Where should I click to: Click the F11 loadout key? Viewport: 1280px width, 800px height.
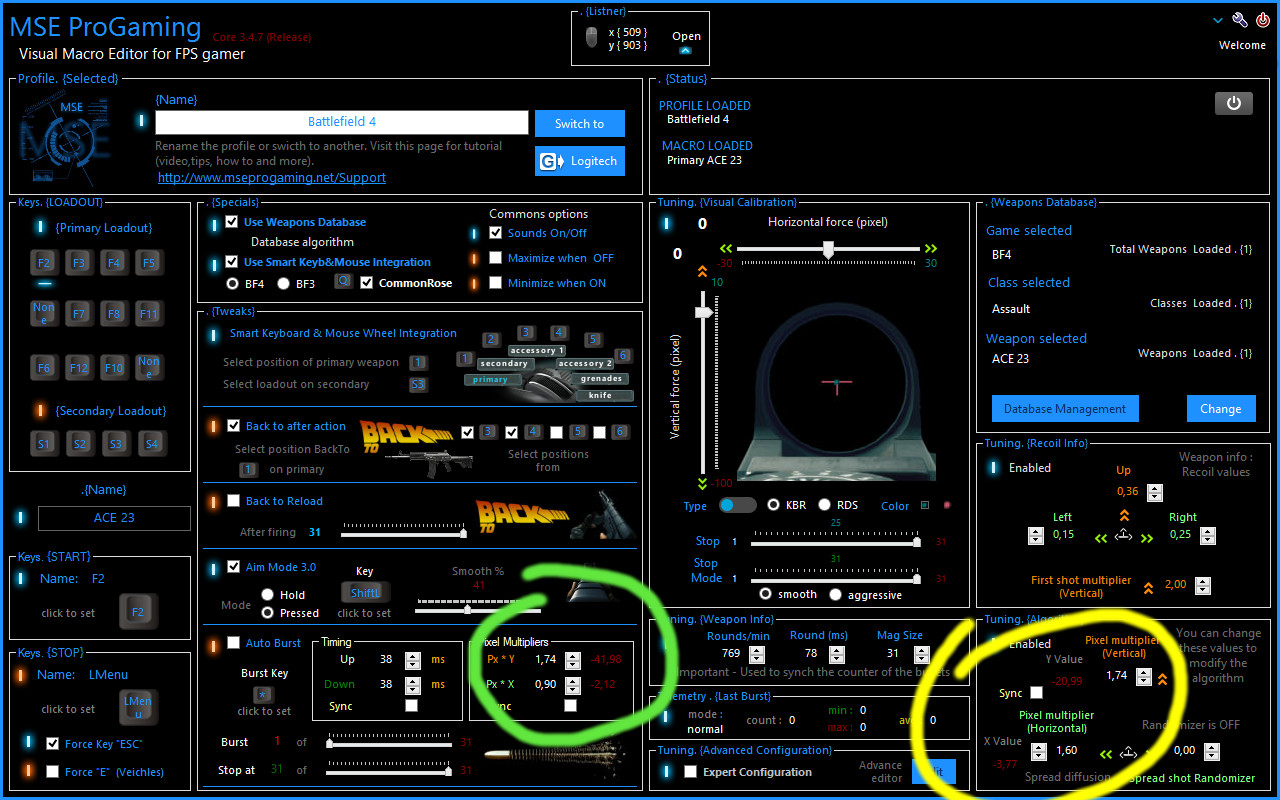[x=149, y=314]
